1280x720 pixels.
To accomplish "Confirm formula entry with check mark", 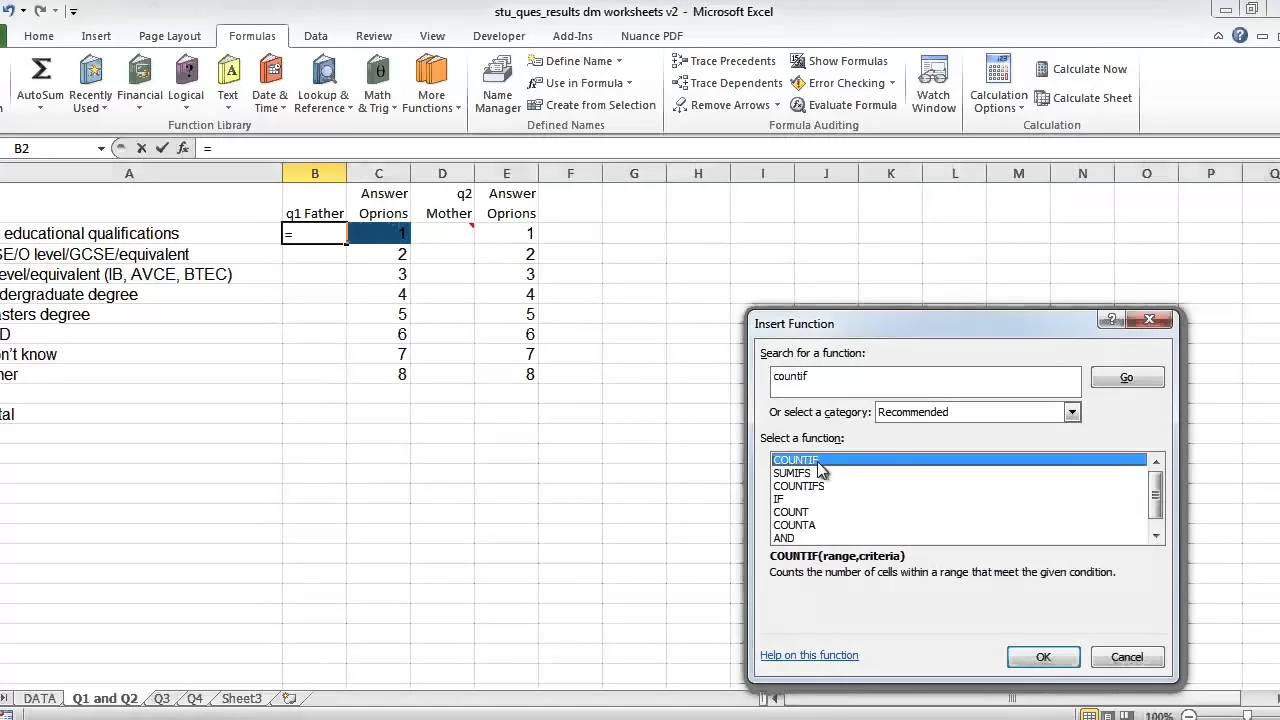I will click(x=162, y=148).
